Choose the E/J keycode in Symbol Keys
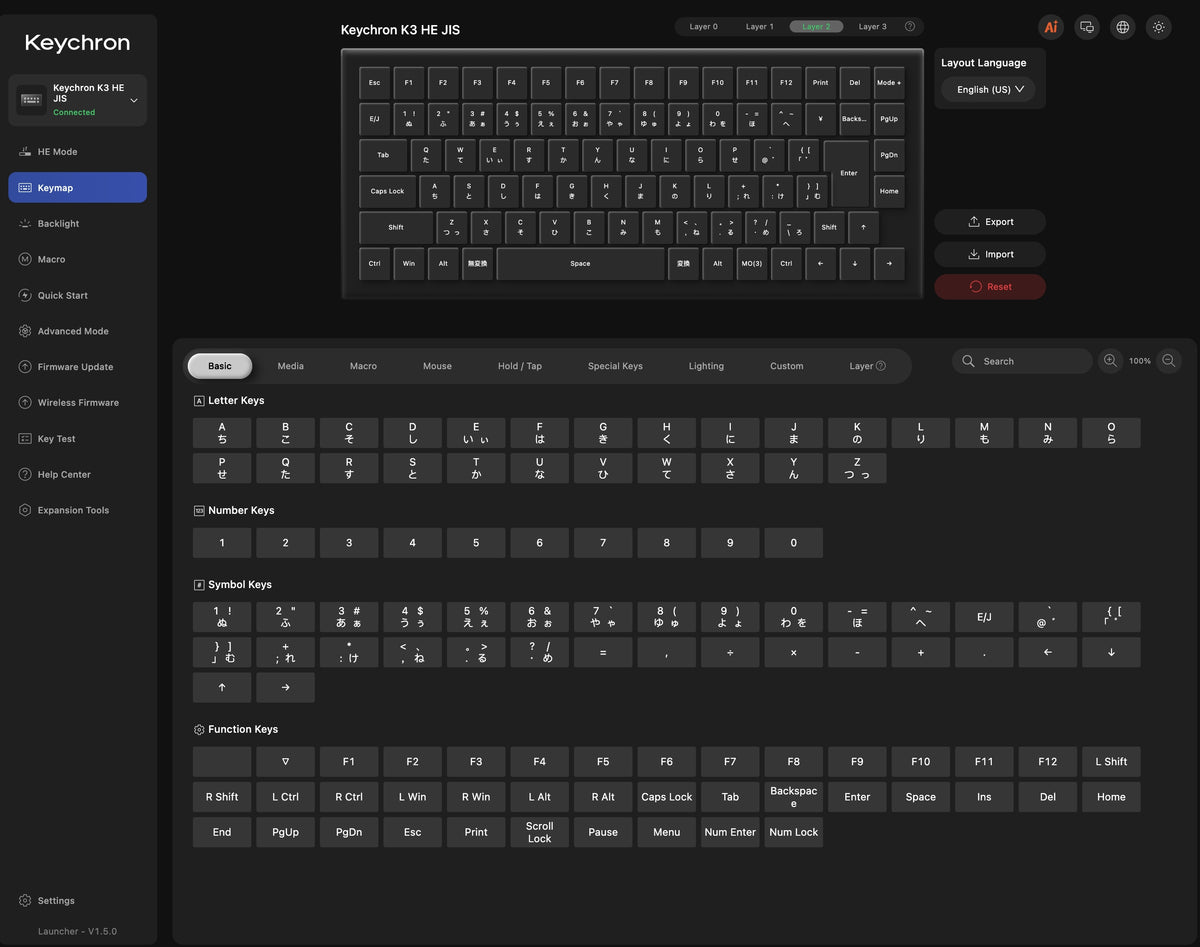The height and width of the screenshot is (947, 1200). pyautogui.click(x=984, y=617)
